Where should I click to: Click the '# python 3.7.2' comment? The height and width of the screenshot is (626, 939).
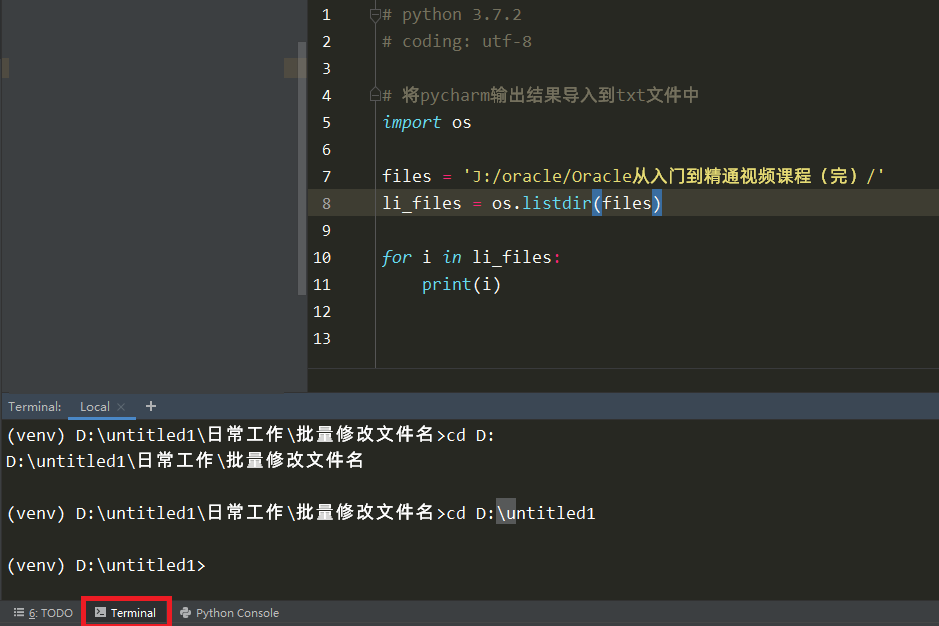pos(452,14)
